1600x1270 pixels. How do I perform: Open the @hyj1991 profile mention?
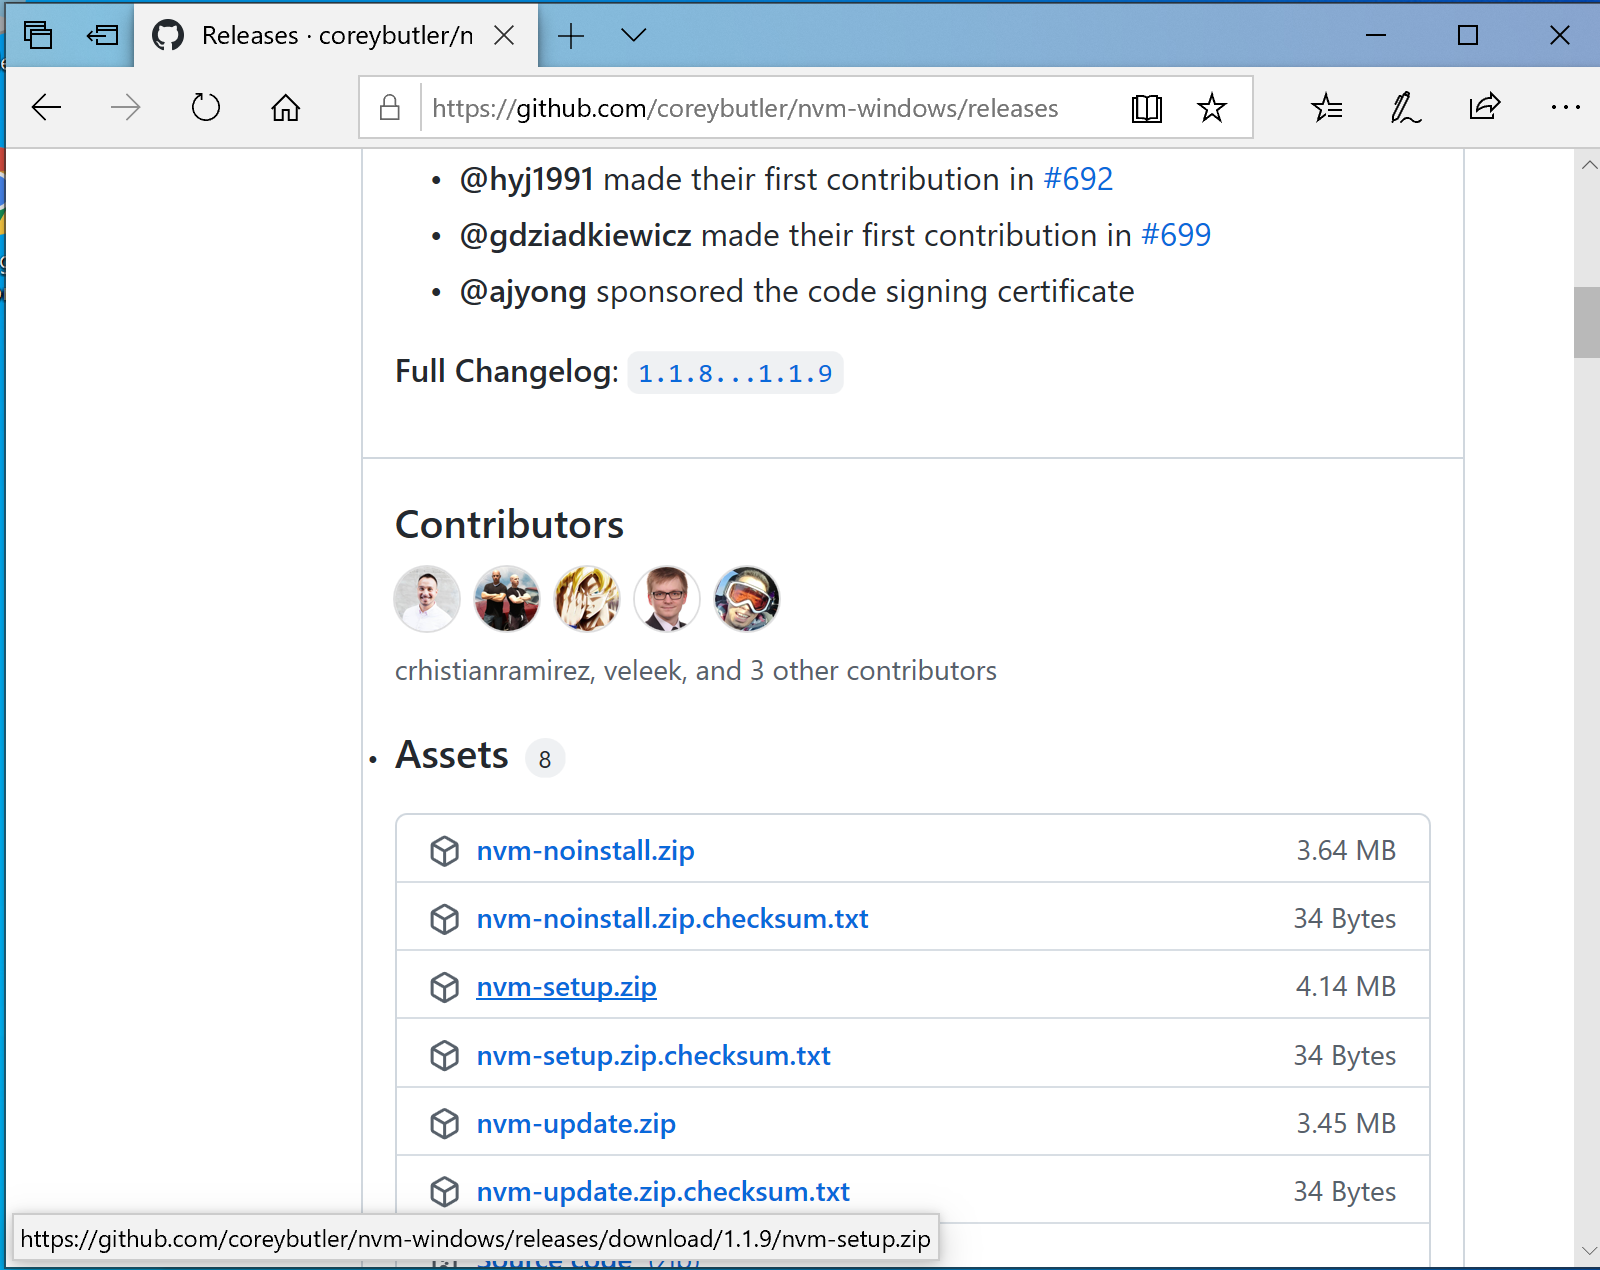pos(527,179)
